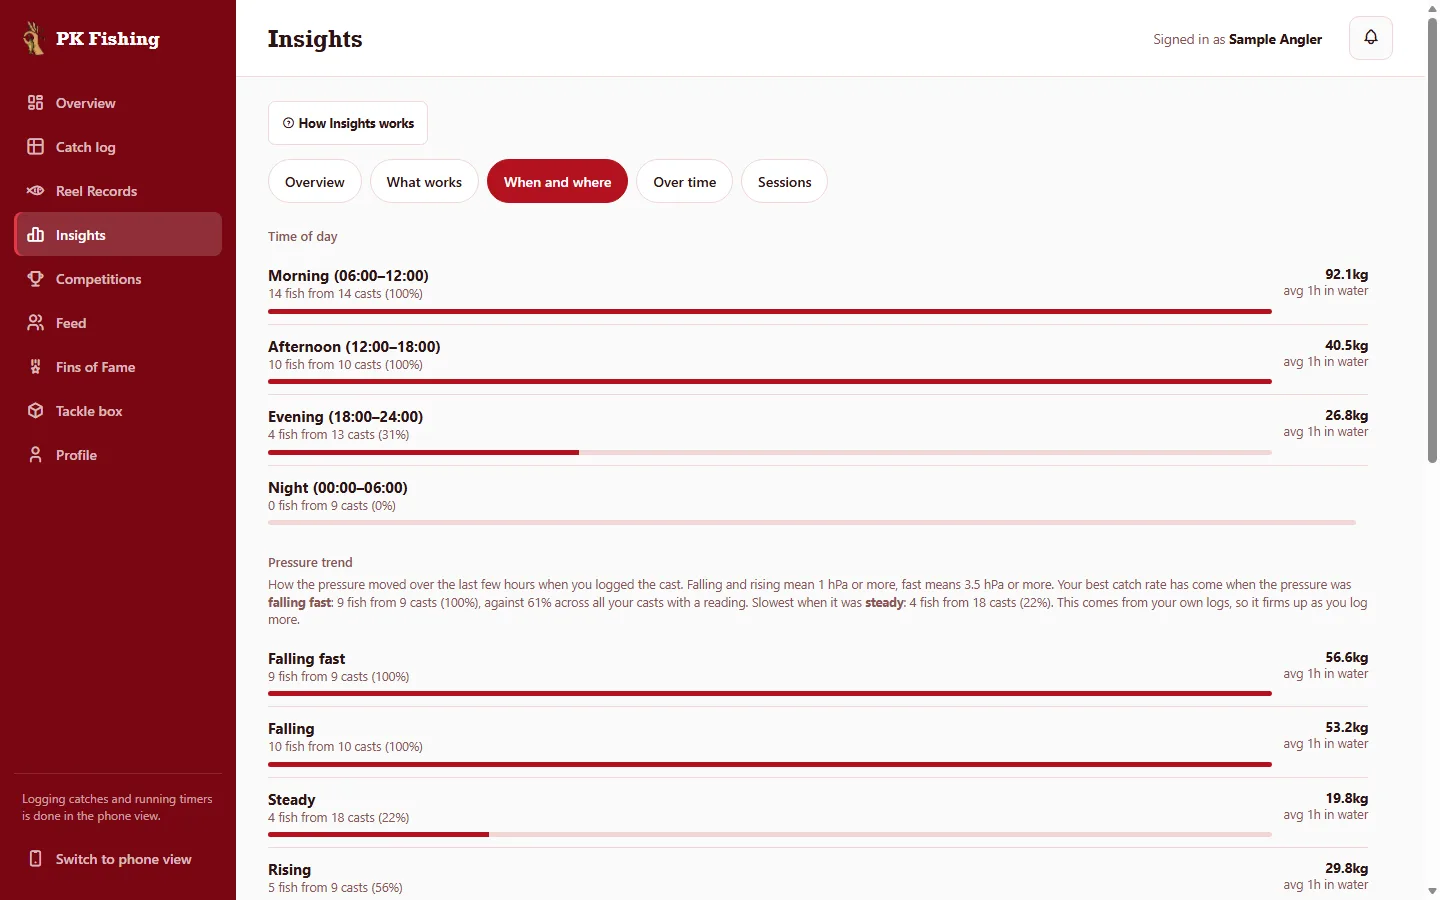Screen dimensions: 1440x900
Task: Open Catch log page
Action: pyautogui.click(x=118, y=147)
